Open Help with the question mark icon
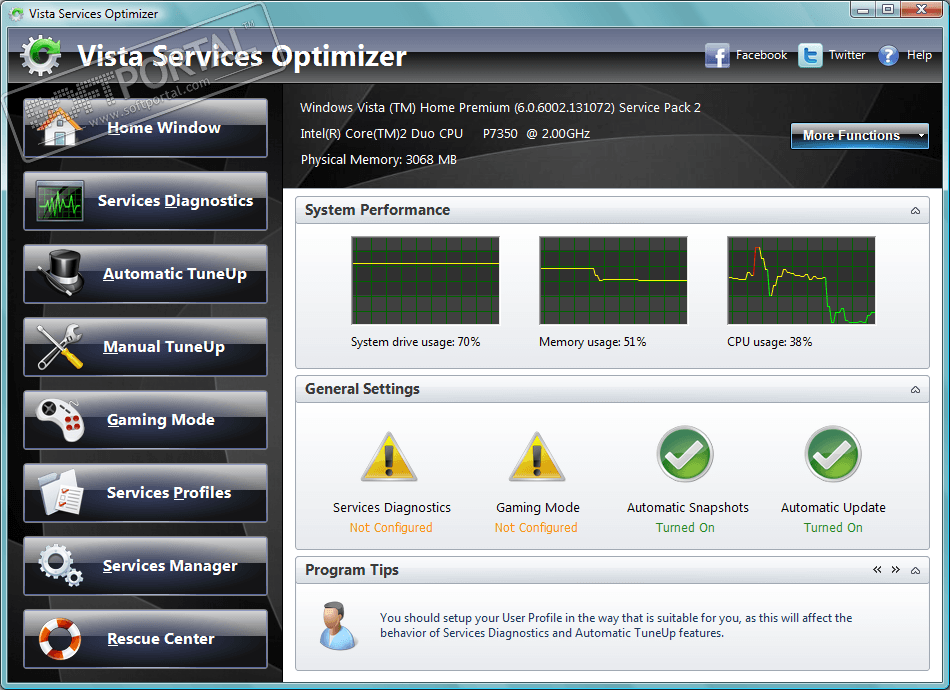Viewport: 950px width, 690px height. point(888,56)
